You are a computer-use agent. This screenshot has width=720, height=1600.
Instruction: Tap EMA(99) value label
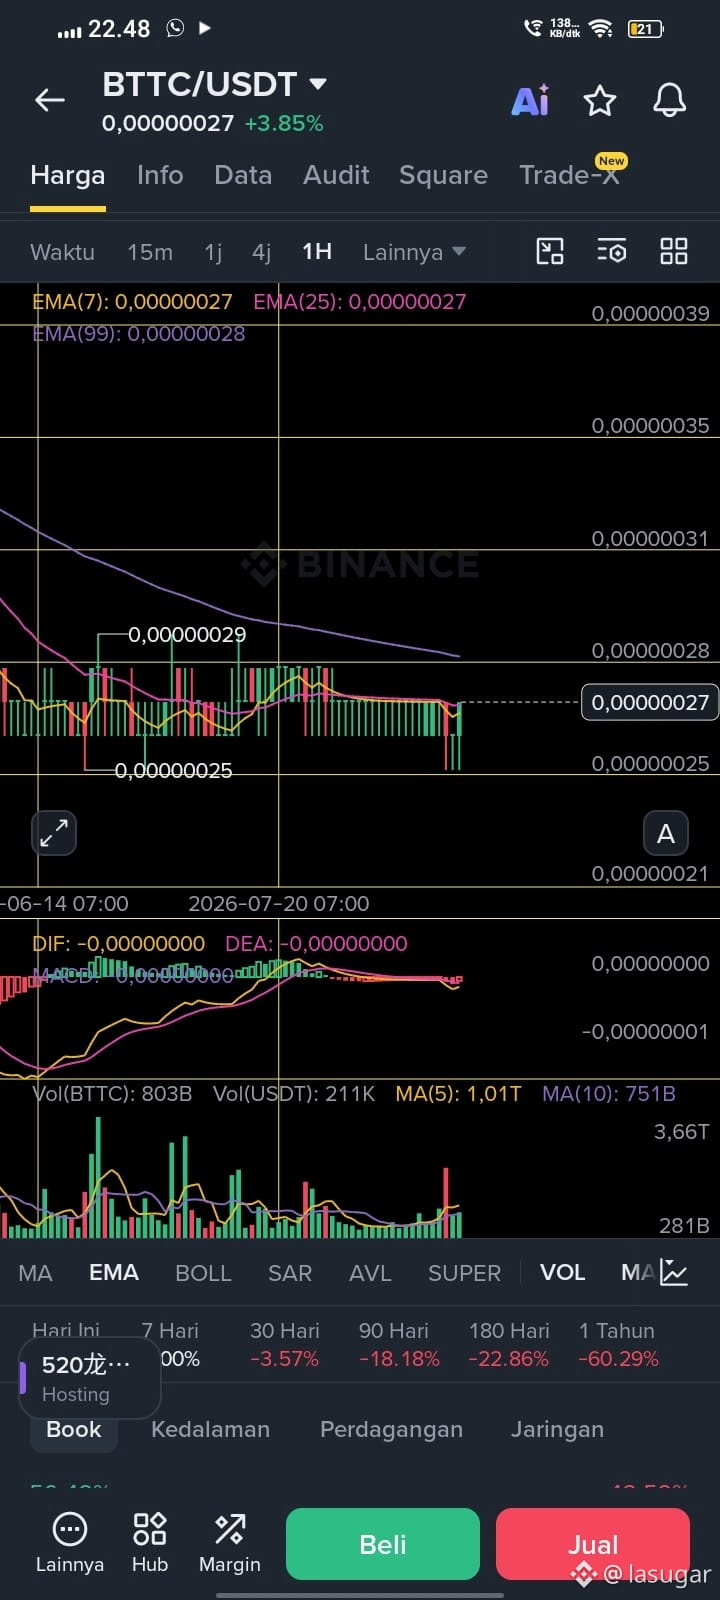pyautogui.click(x=138, y=333)
